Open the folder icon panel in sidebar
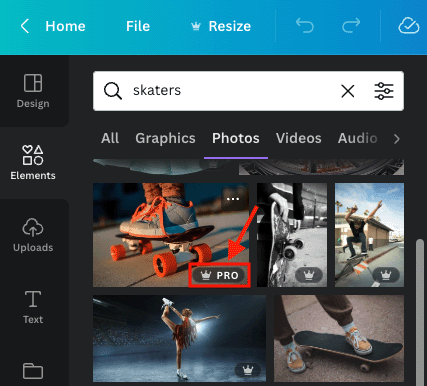 pos(33,371)
